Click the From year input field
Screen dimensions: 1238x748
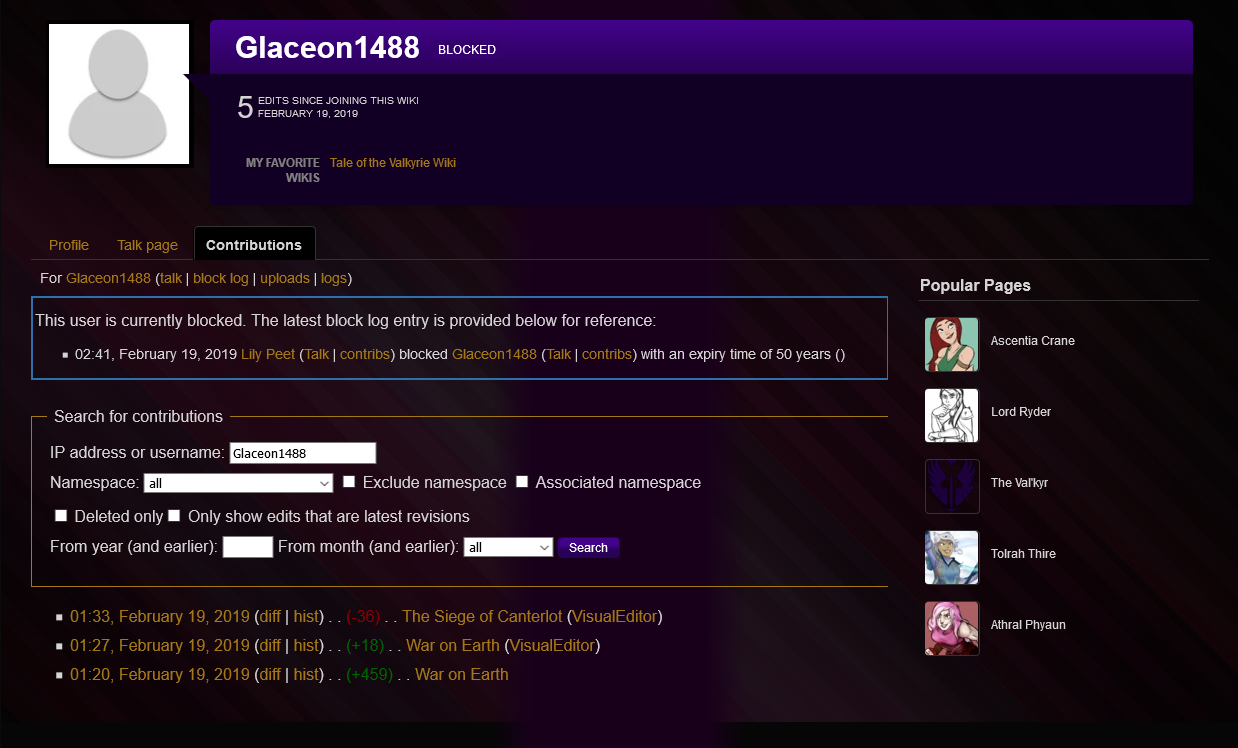click(x=248, y=547)
